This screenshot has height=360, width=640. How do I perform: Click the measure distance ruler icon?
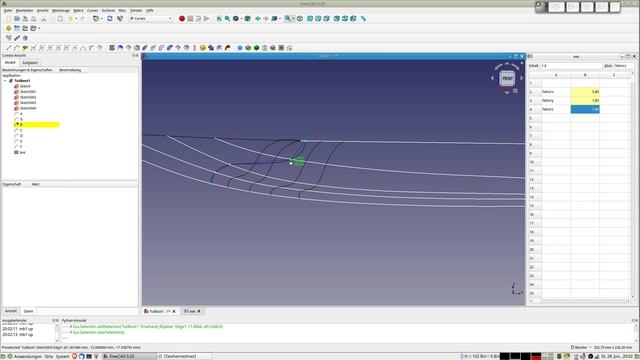point(363,18)
